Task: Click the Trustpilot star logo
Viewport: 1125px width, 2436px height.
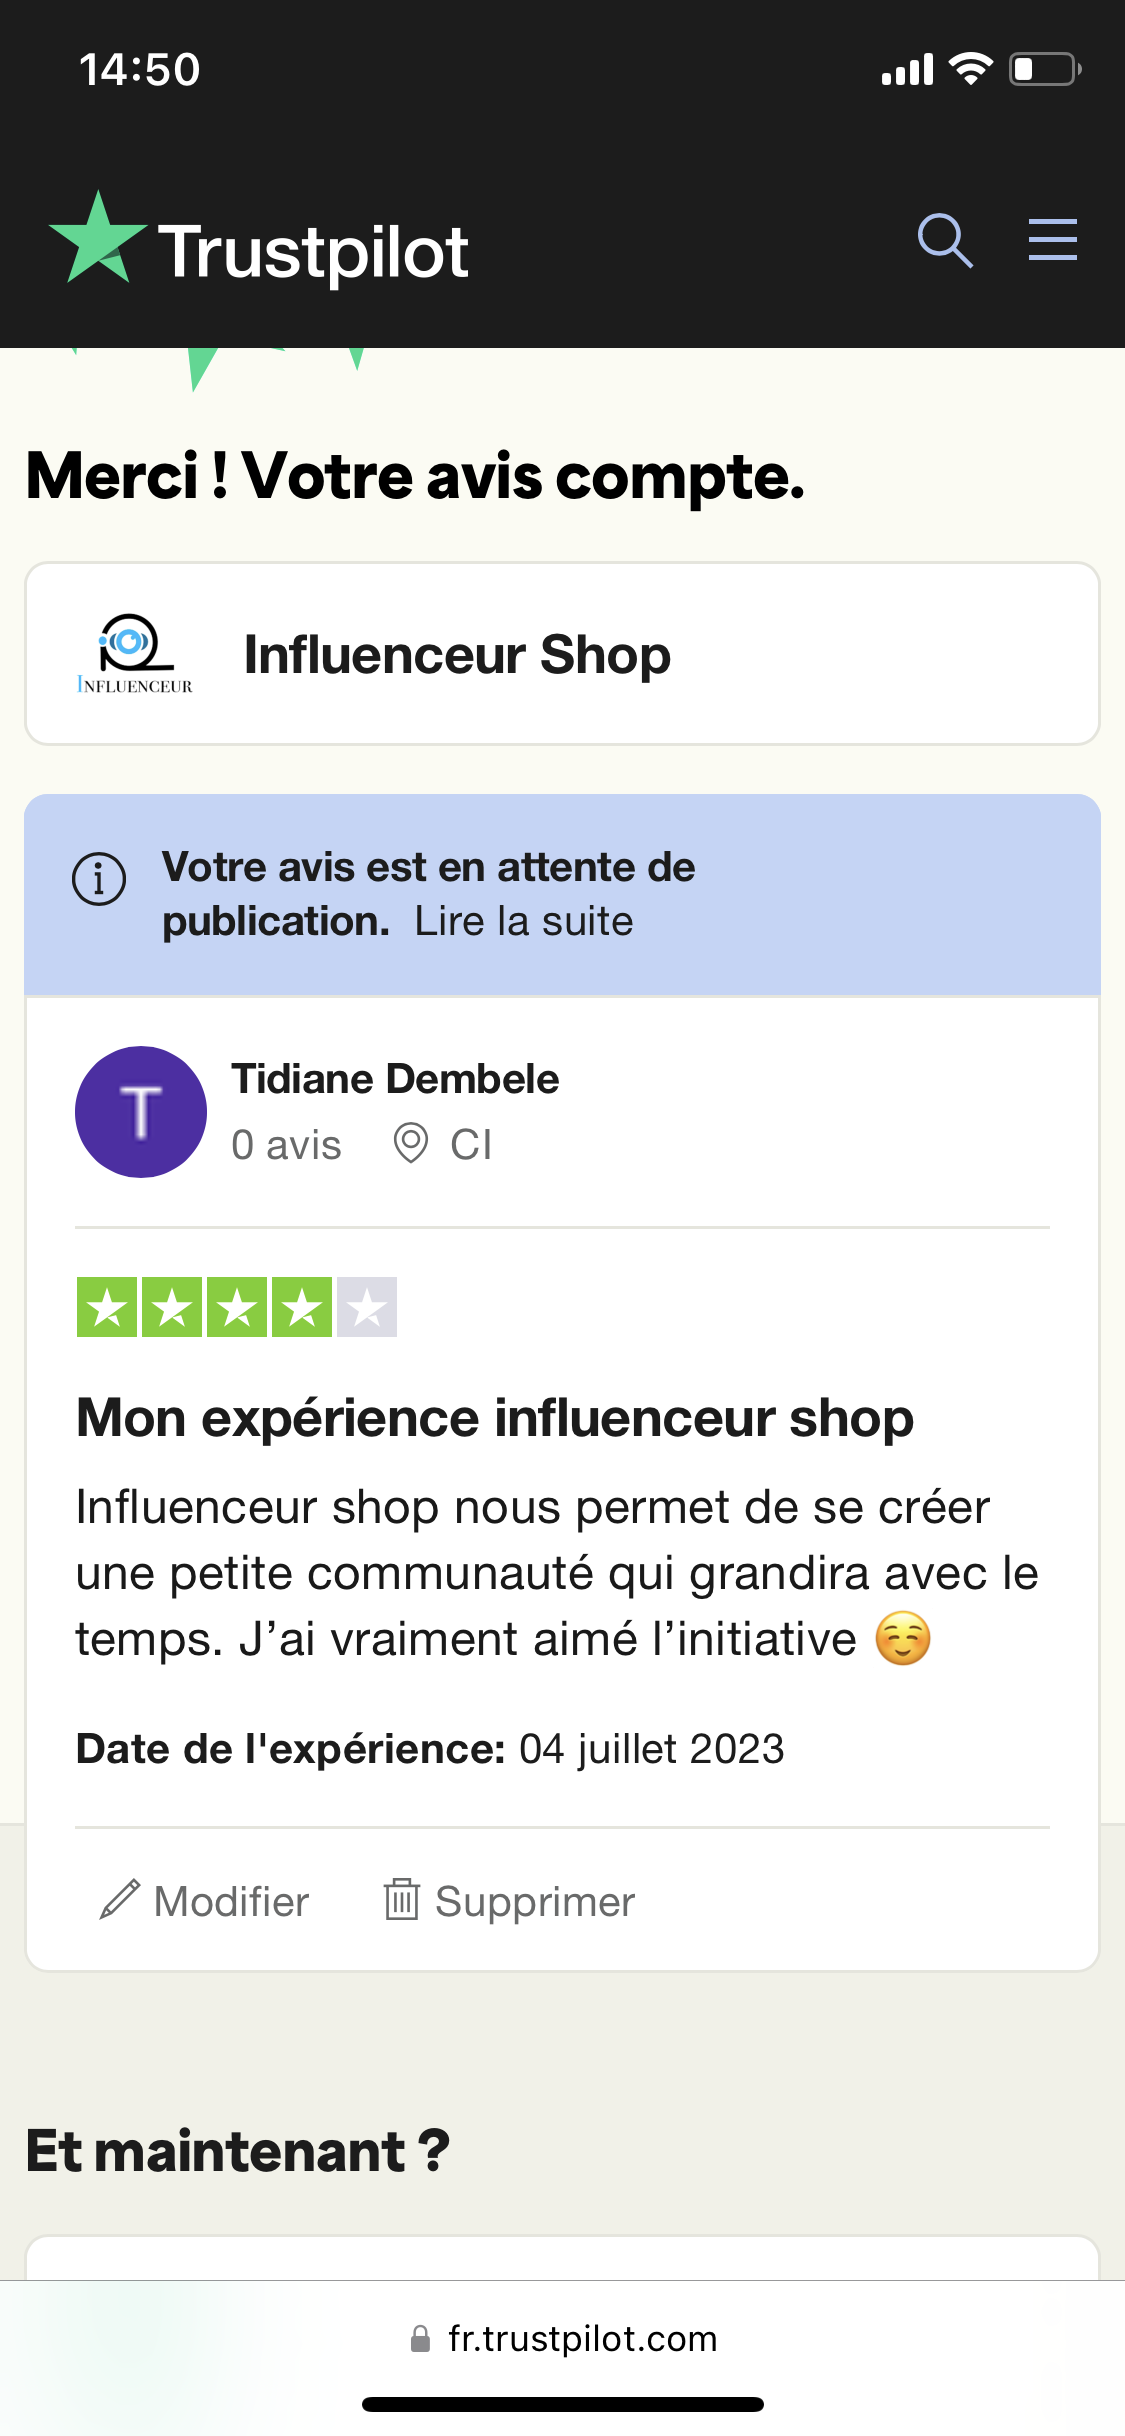Action: pyautogui.click(x=98, y=240)
